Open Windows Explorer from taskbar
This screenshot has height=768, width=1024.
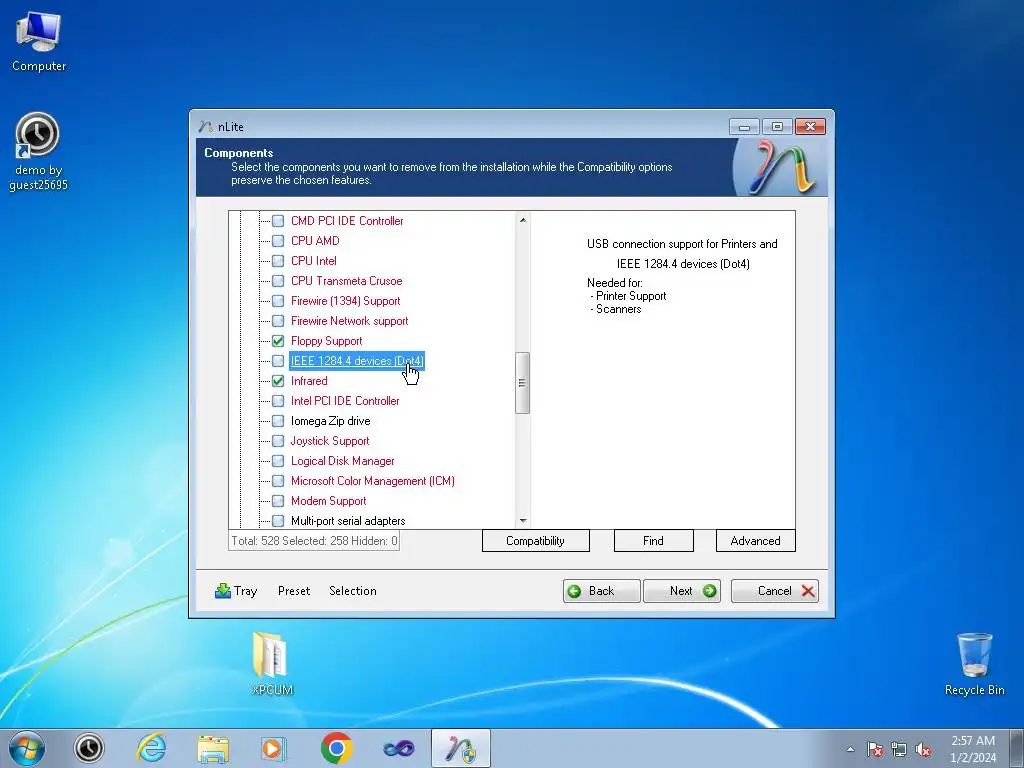click(213, 748)
